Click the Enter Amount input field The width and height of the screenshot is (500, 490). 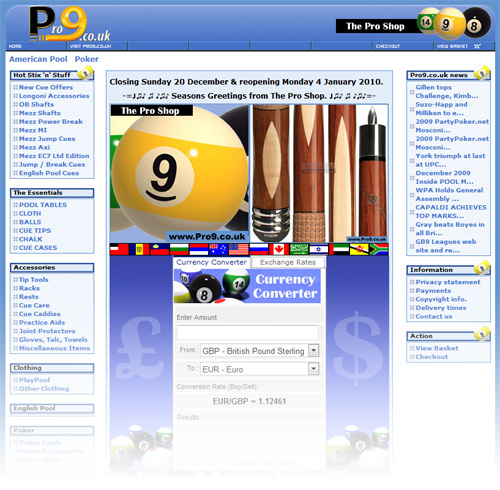pyautogui.click(x=247, y=332)
